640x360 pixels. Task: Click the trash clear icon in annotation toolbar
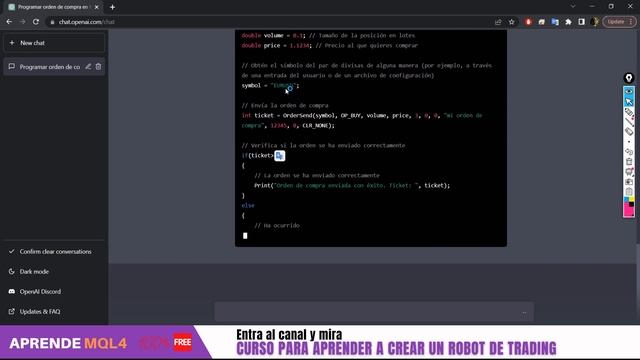pos(629,162)
